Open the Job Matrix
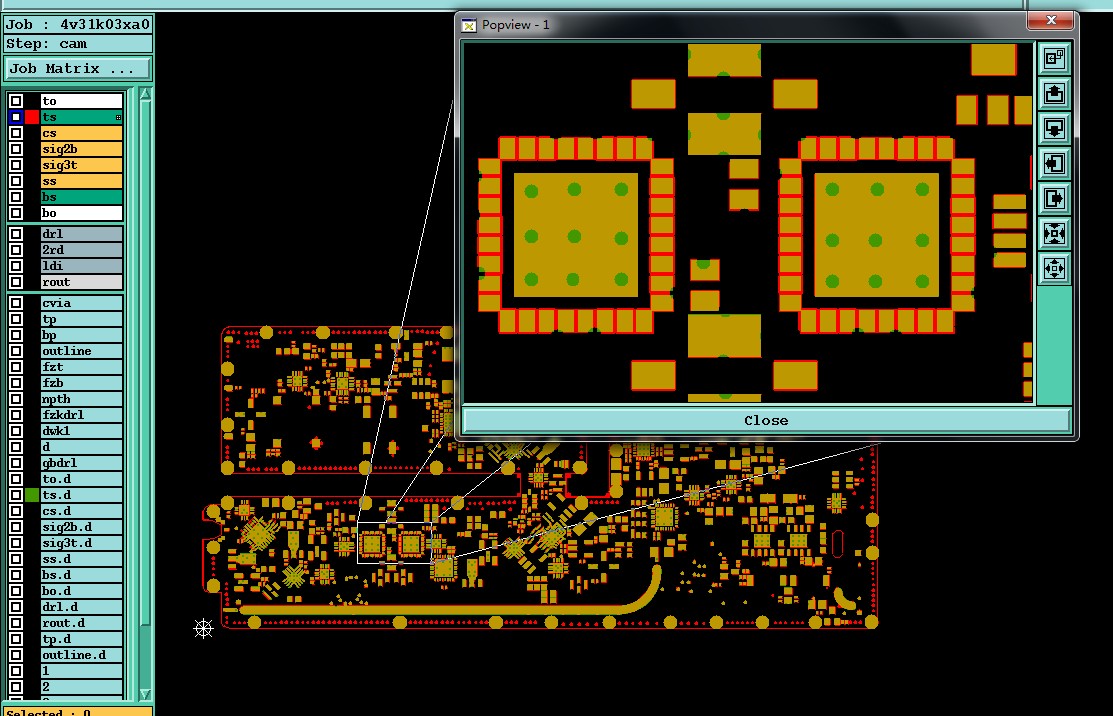The width and height of the screenshot is (1113, 716). click(78, 69)
